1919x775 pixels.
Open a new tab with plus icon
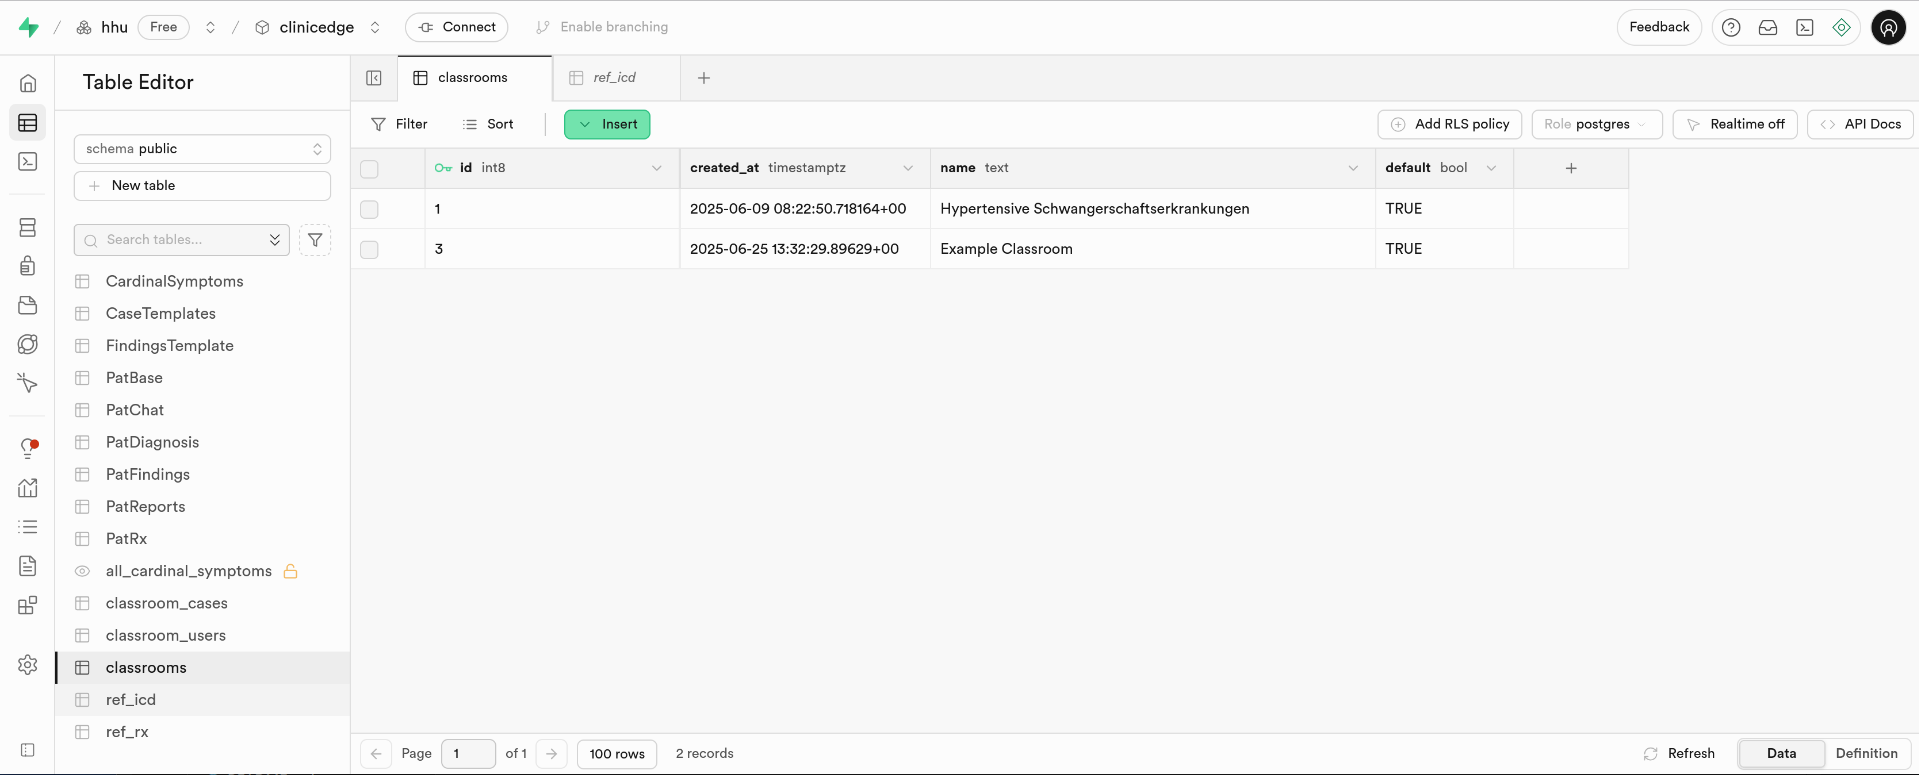point(704,78)
